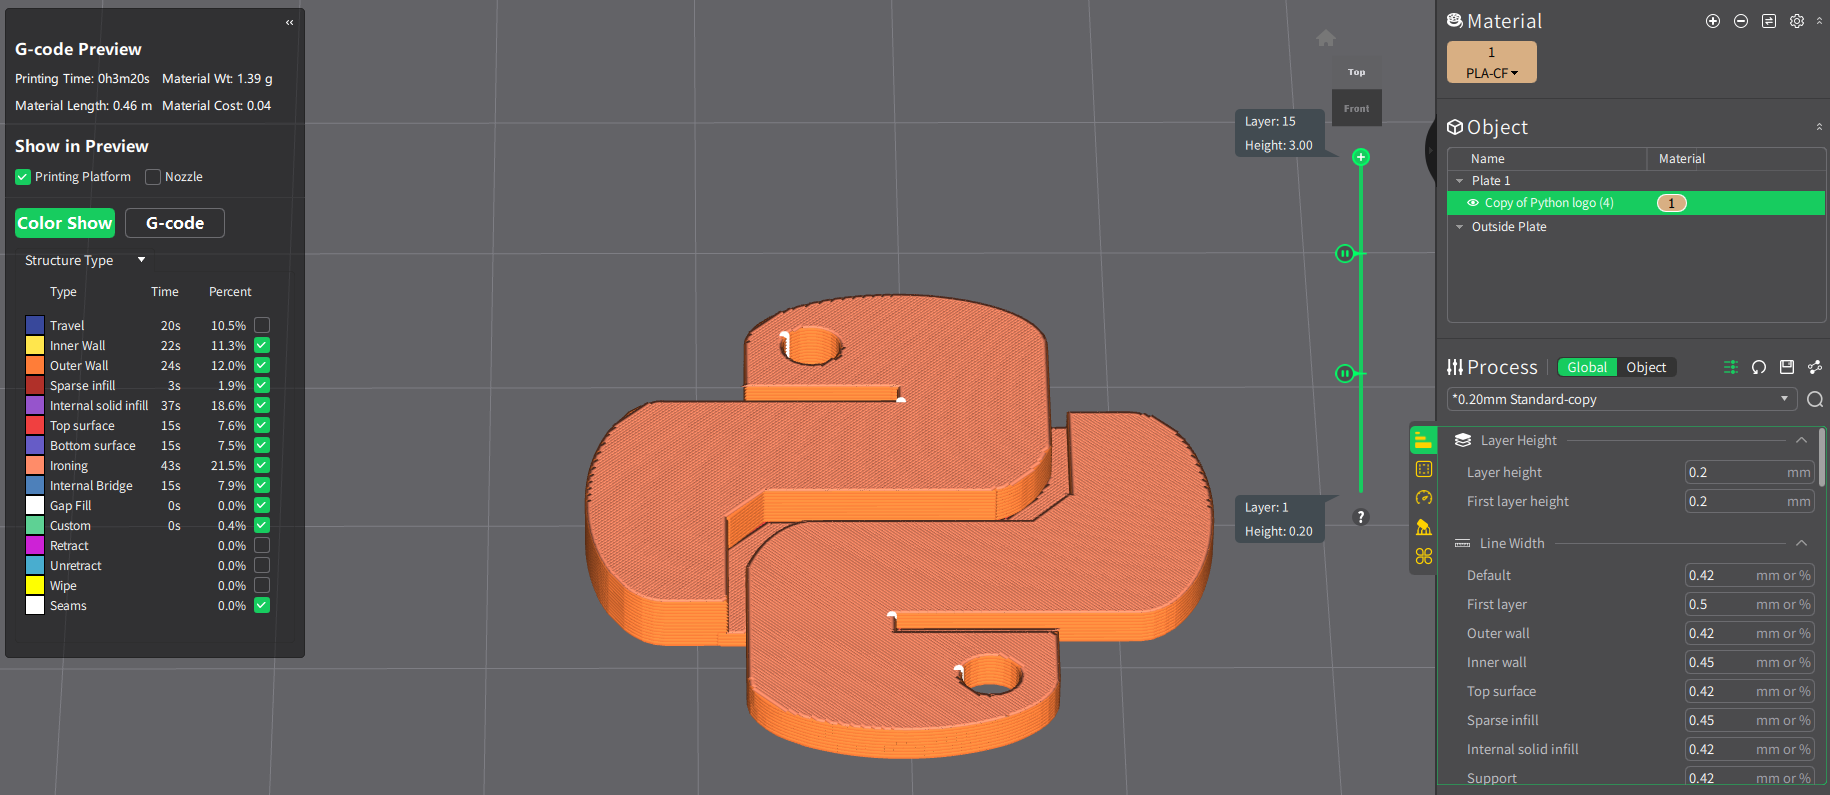
Task: Click the layer slider help question mark
Action: (x=1360, y=517)
